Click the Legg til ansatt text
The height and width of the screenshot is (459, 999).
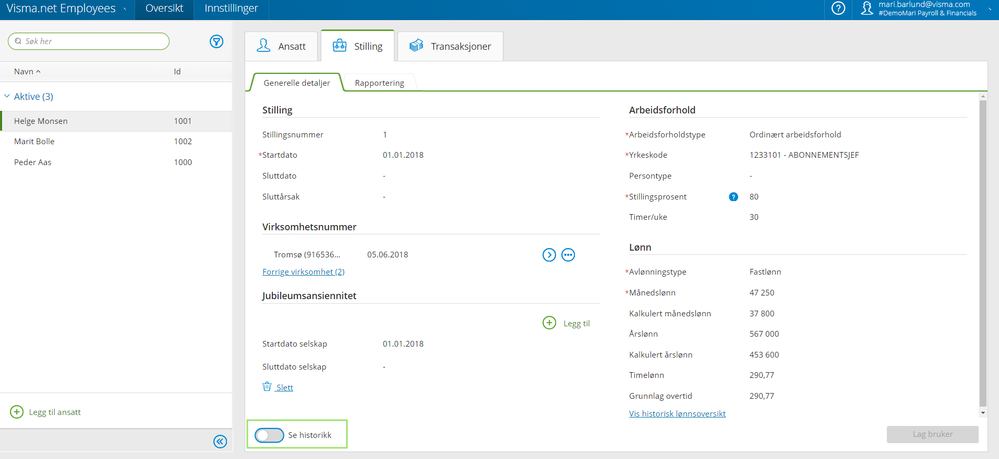(x=55, y=412)
